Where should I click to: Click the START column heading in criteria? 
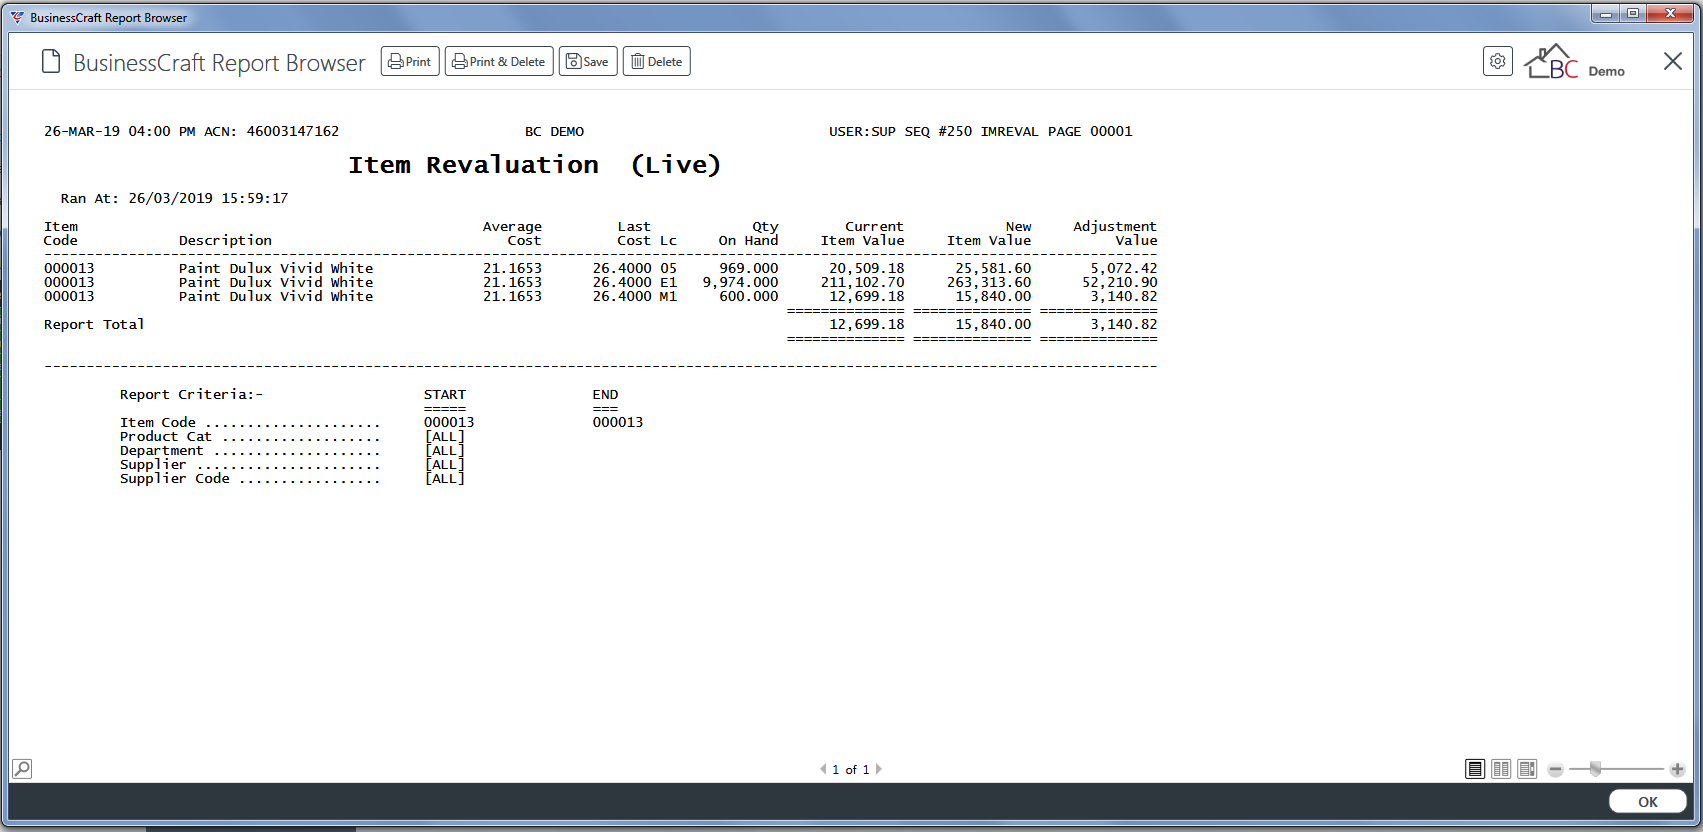point(445,394)
